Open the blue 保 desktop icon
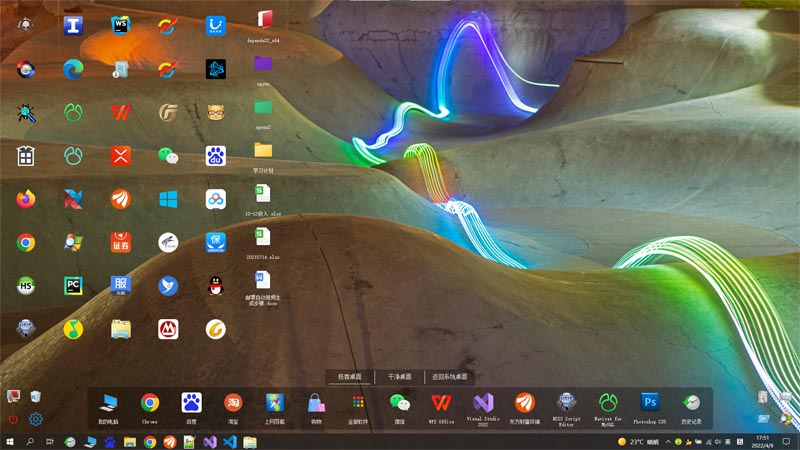 (216, 242)
